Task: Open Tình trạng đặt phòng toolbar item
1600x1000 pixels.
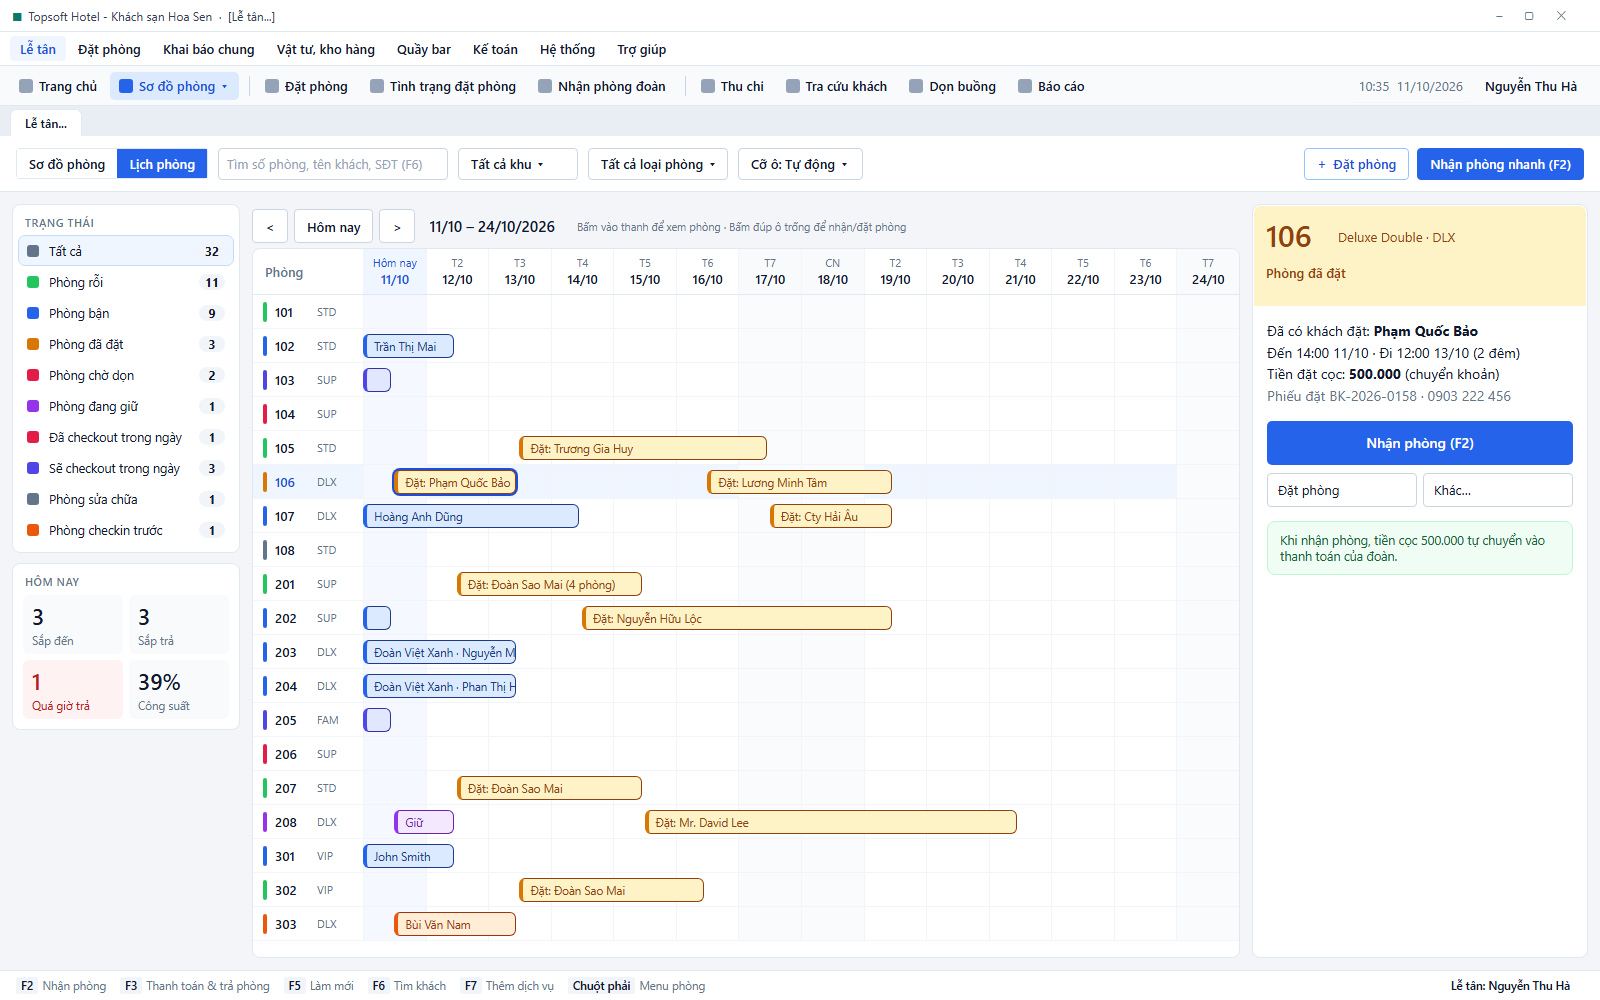Action: click(x=443, y=86)
